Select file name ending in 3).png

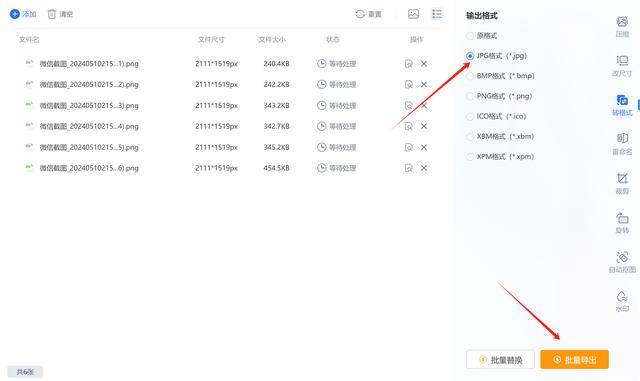click(x=89, y=105)
